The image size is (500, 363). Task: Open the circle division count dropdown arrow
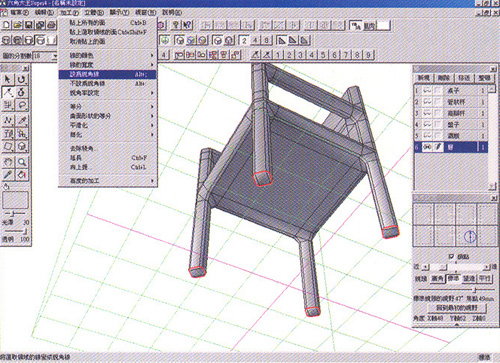tap(55, 56)
